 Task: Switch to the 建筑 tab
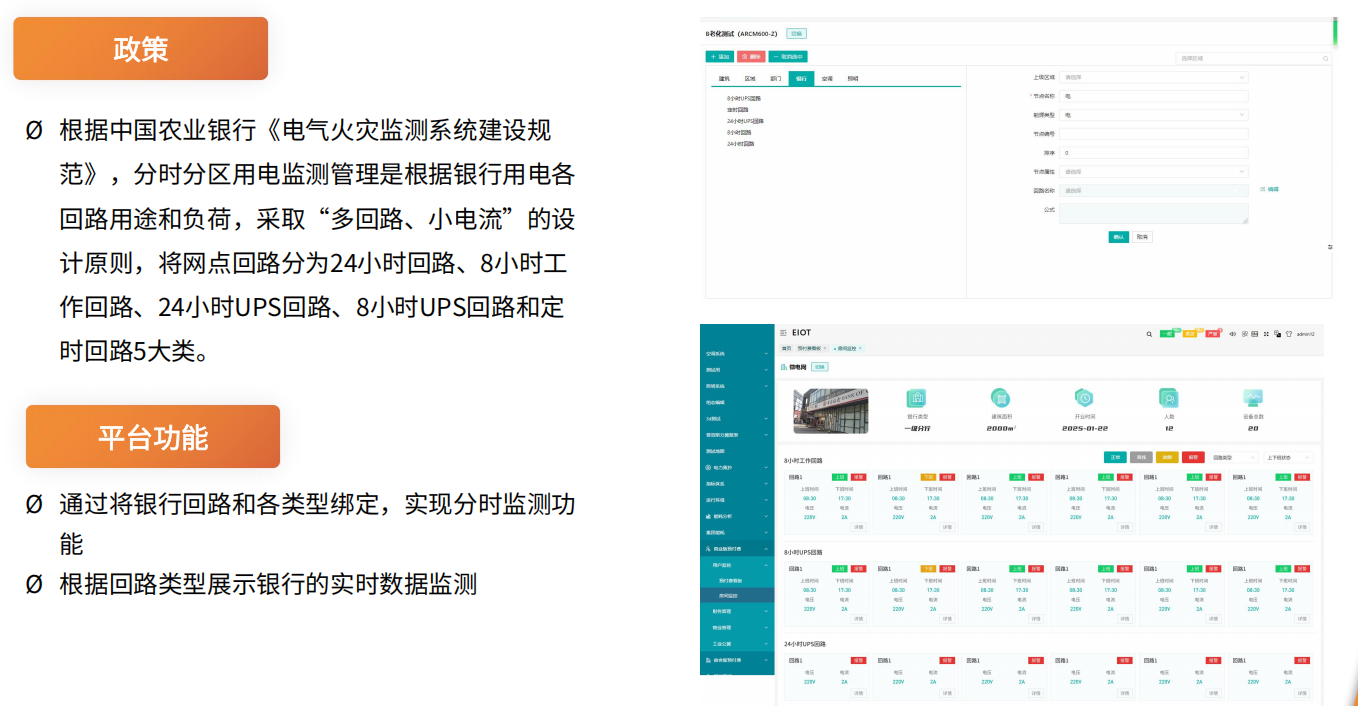[x=724, y=78]
